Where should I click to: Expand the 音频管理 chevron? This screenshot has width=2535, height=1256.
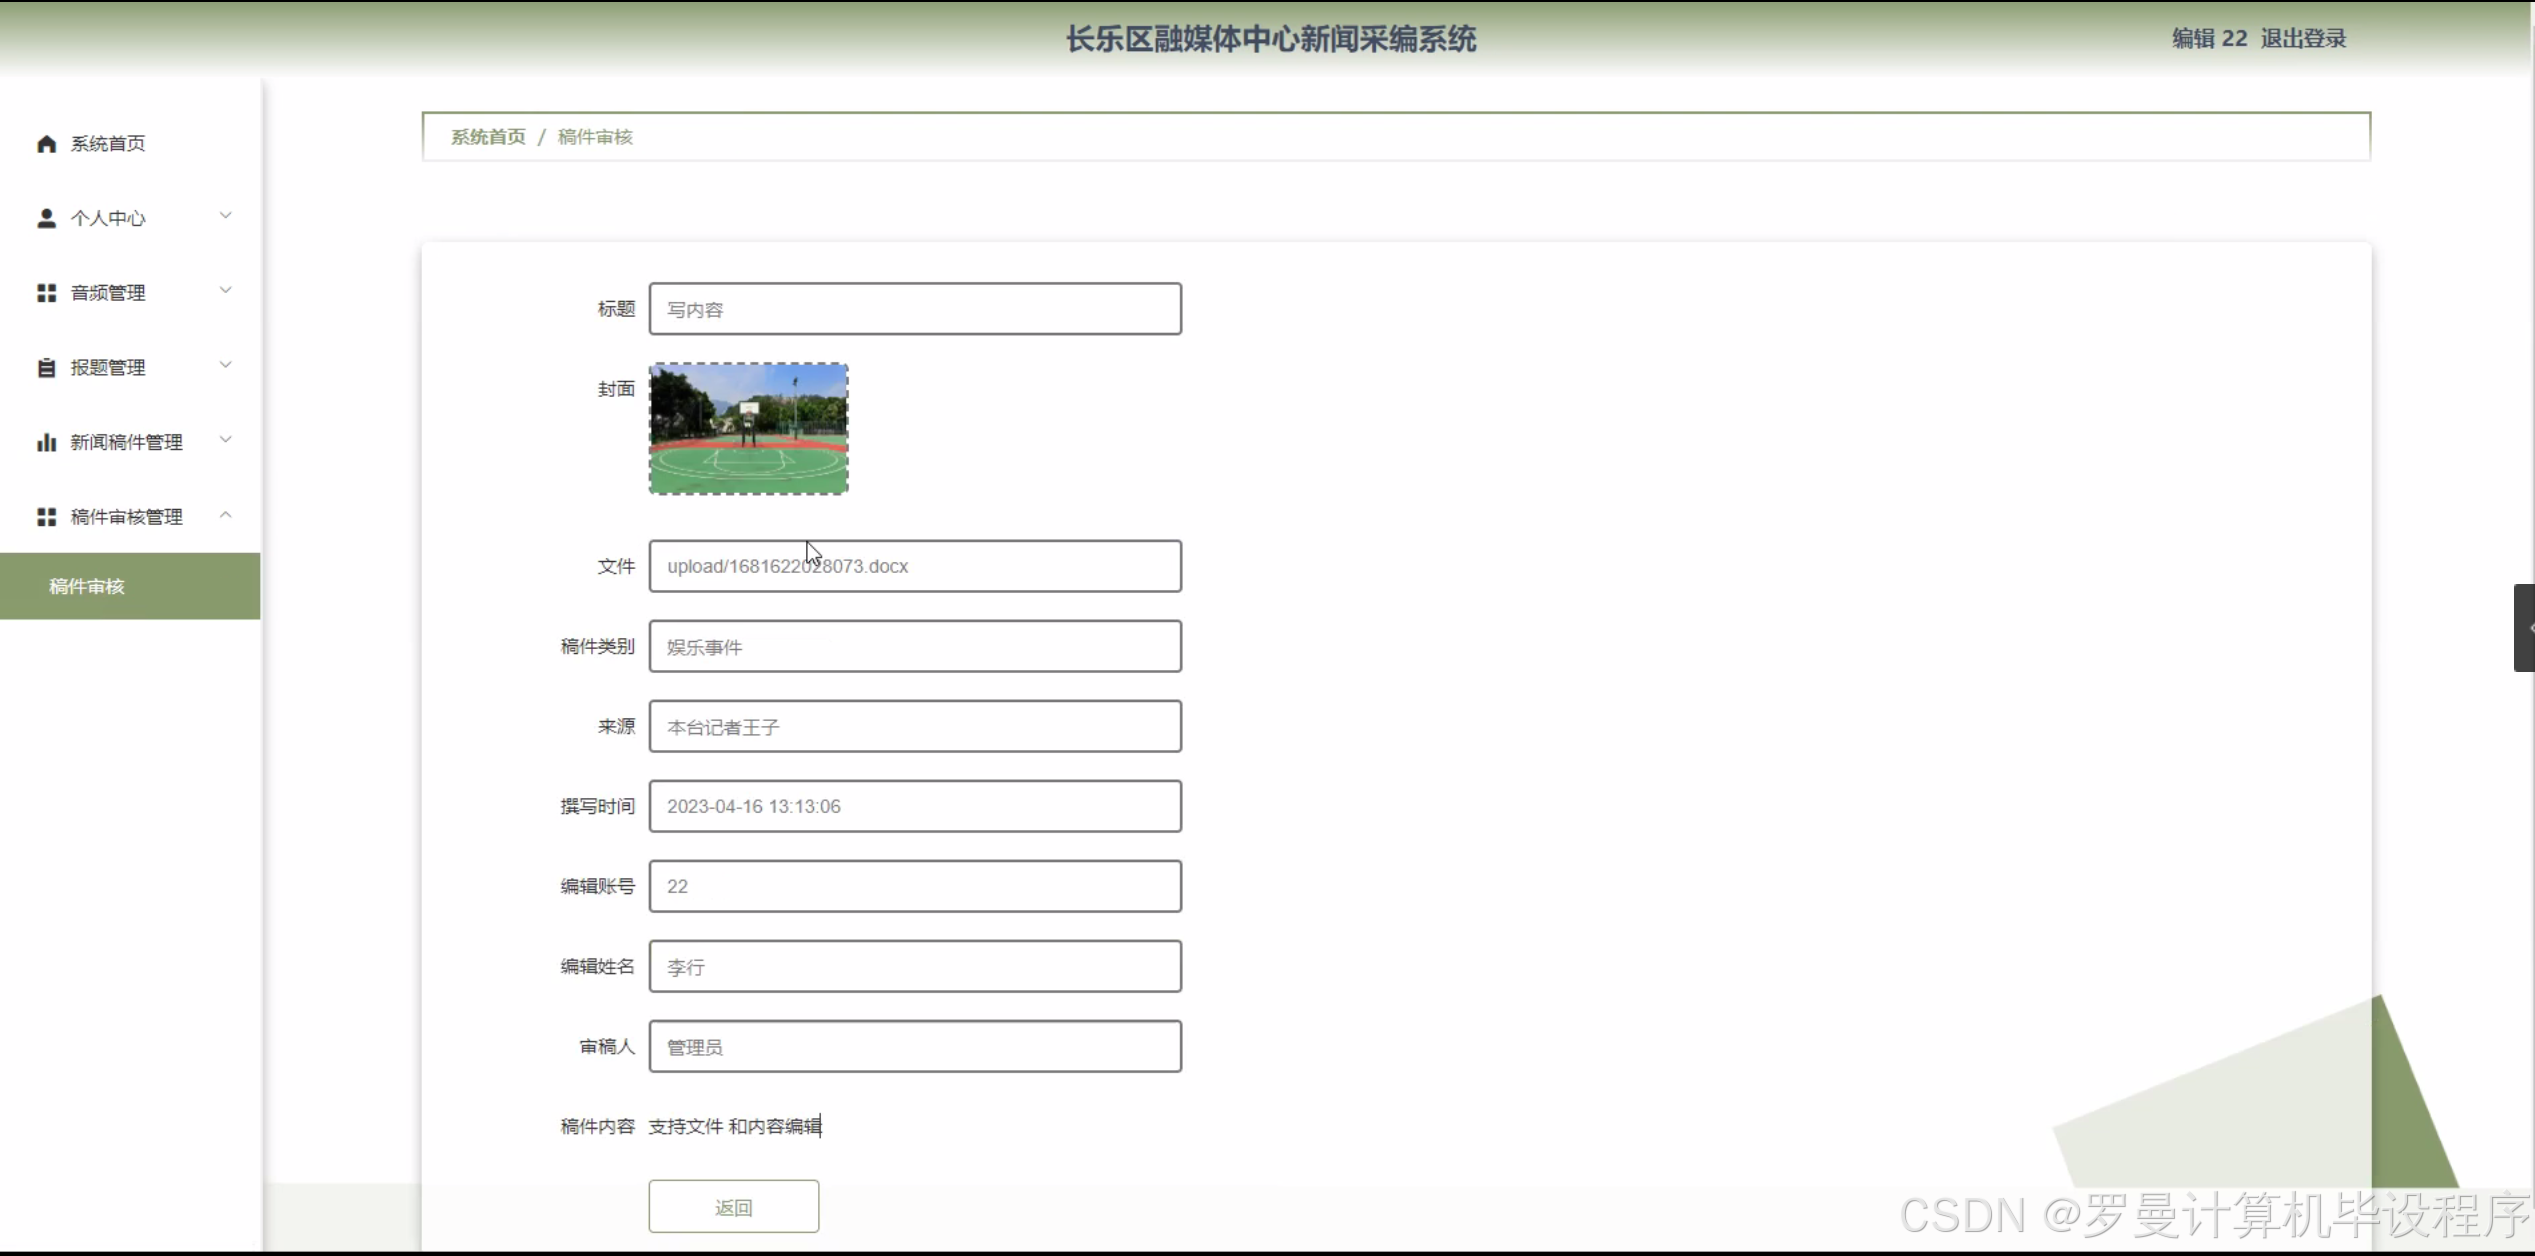click(225, 291)
